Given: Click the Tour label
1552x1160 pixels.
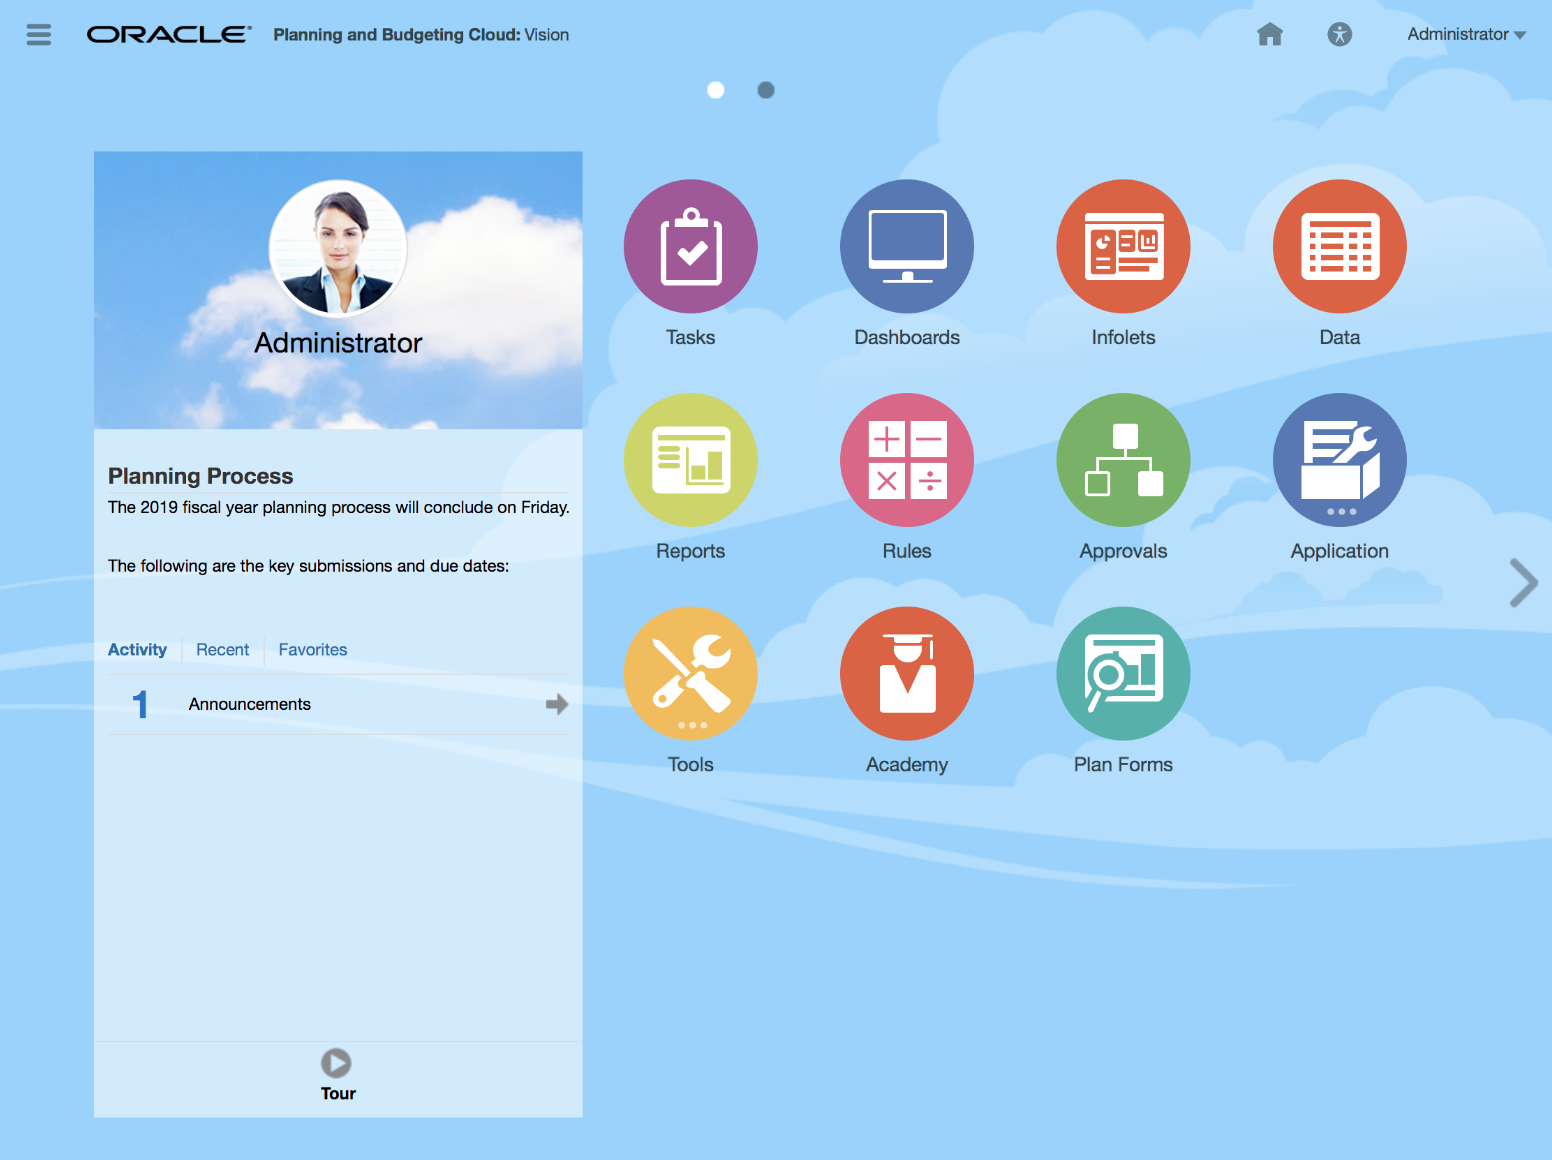Looking at the screenshot, I should click(x=338, y=1094).
